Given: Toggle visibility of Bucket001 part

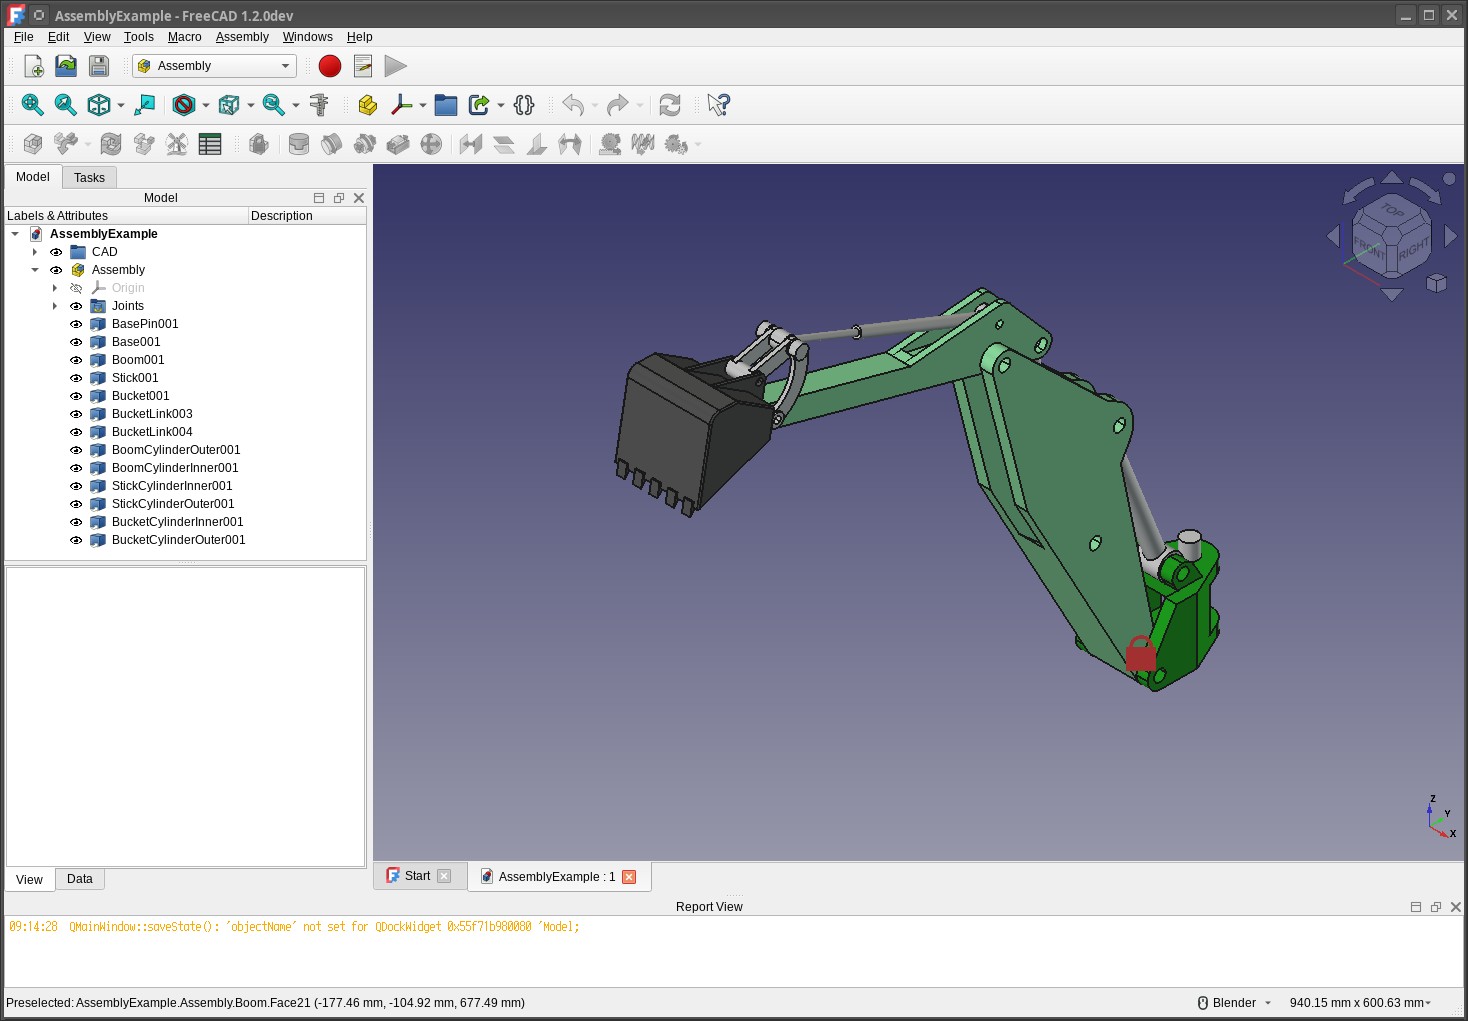Looking at the screenshot, I should [x=76, y=396].
